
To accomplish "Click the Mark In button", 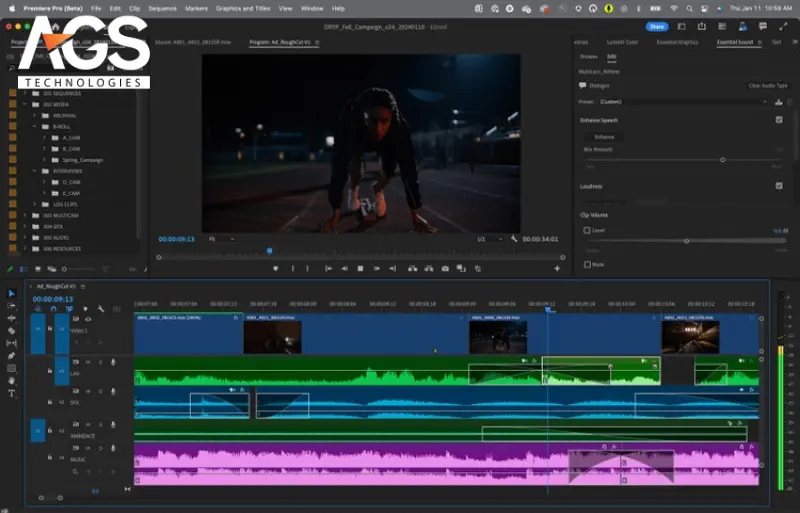I will [x=293, y=268].
